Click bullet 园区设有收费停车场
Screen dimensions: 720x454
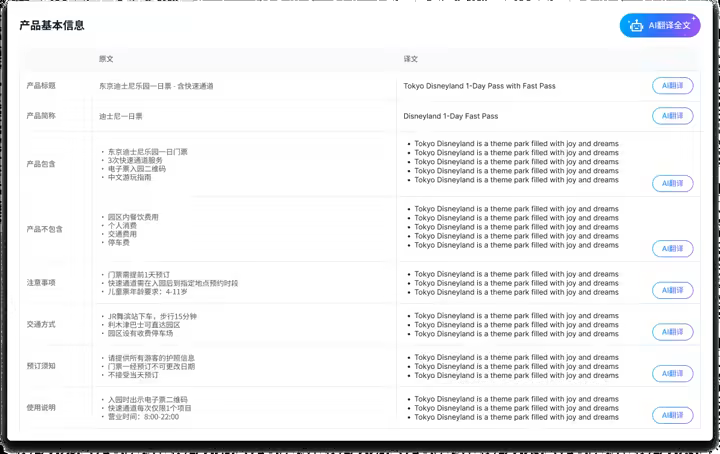[140, 333]
